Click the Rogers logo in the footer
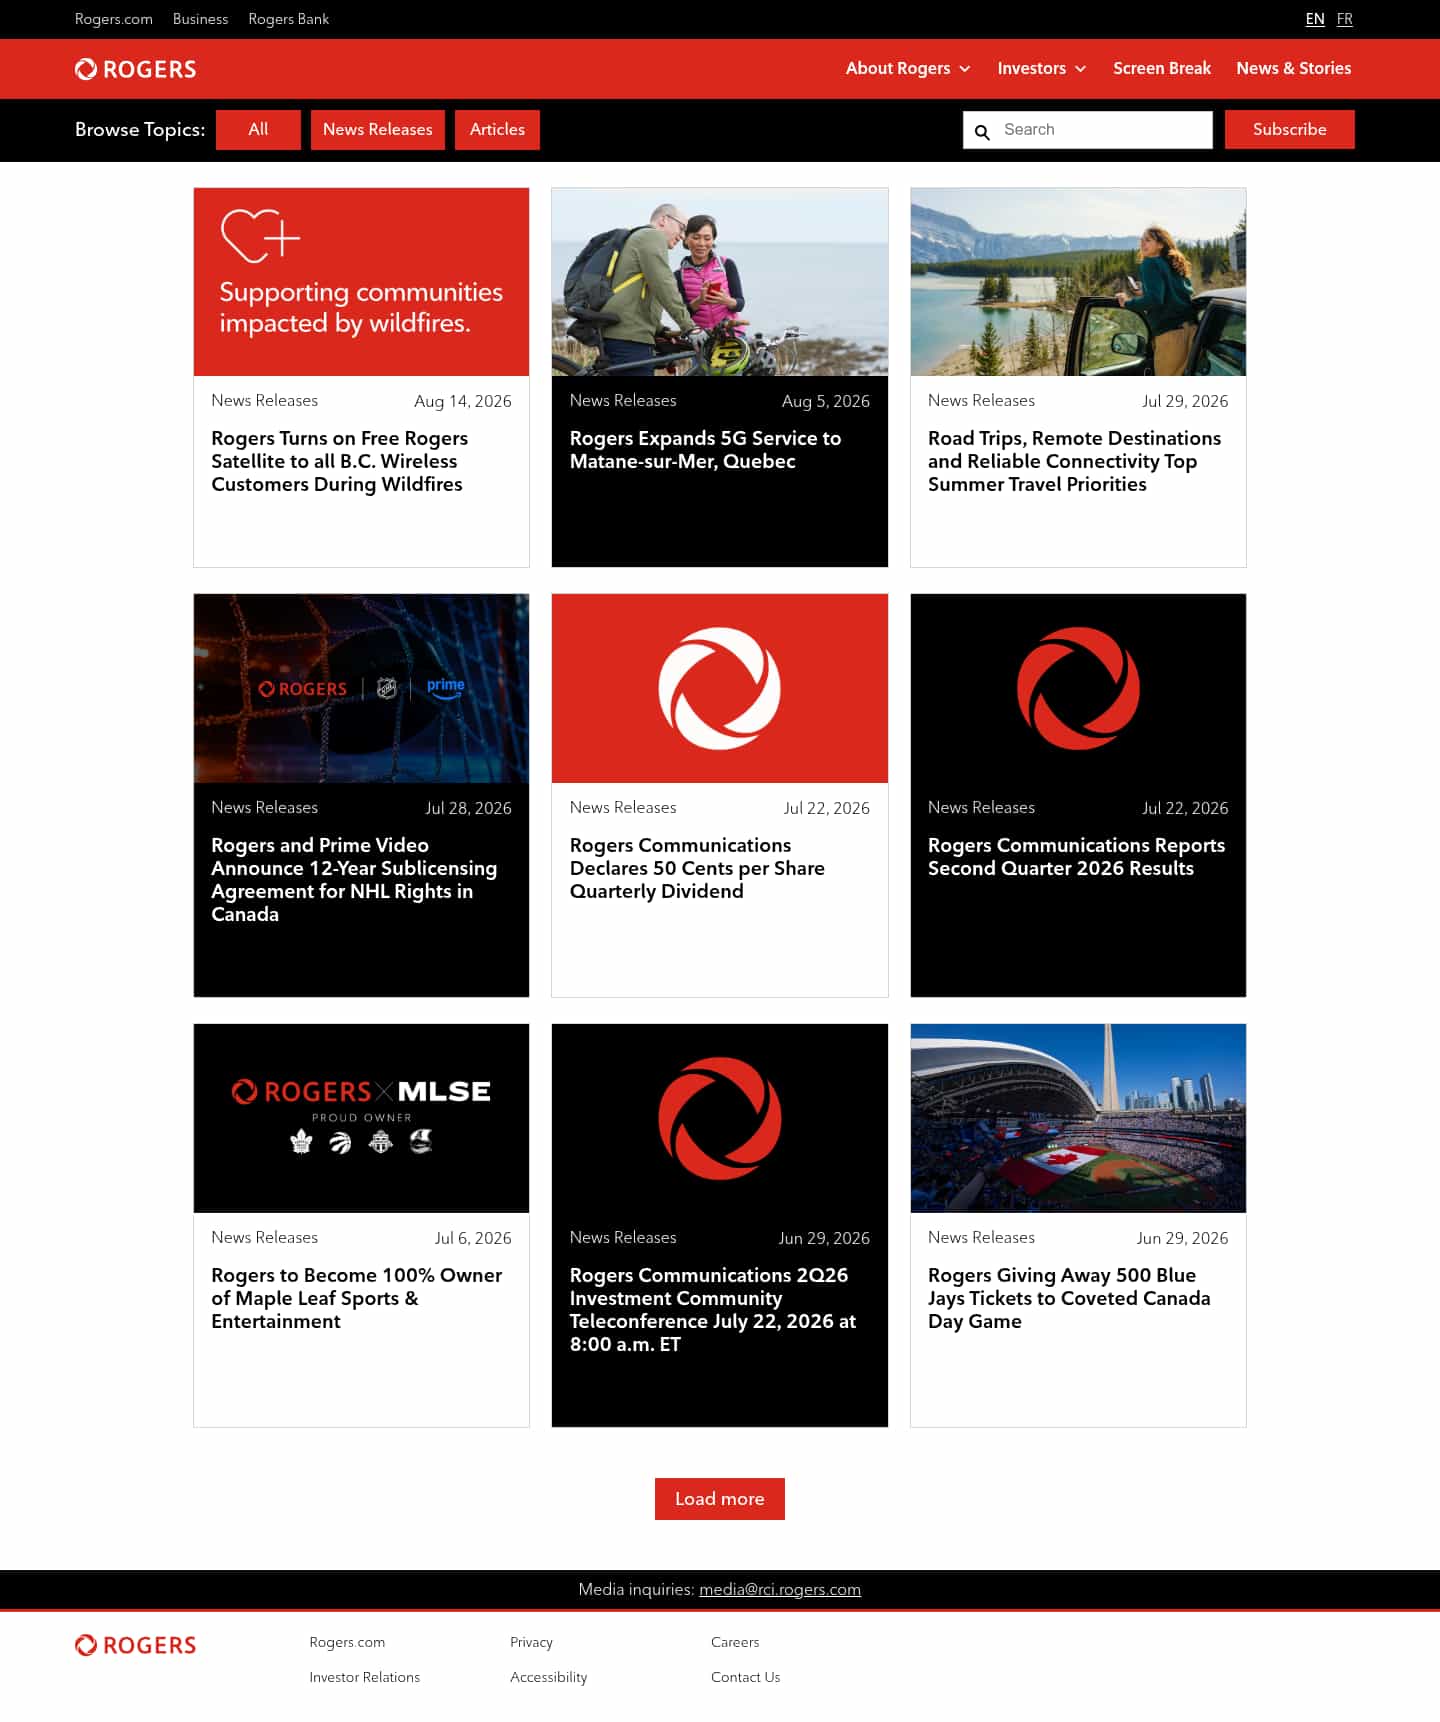The height and width of the screenshot is (1722, 1440). (x=135, y=1645)
